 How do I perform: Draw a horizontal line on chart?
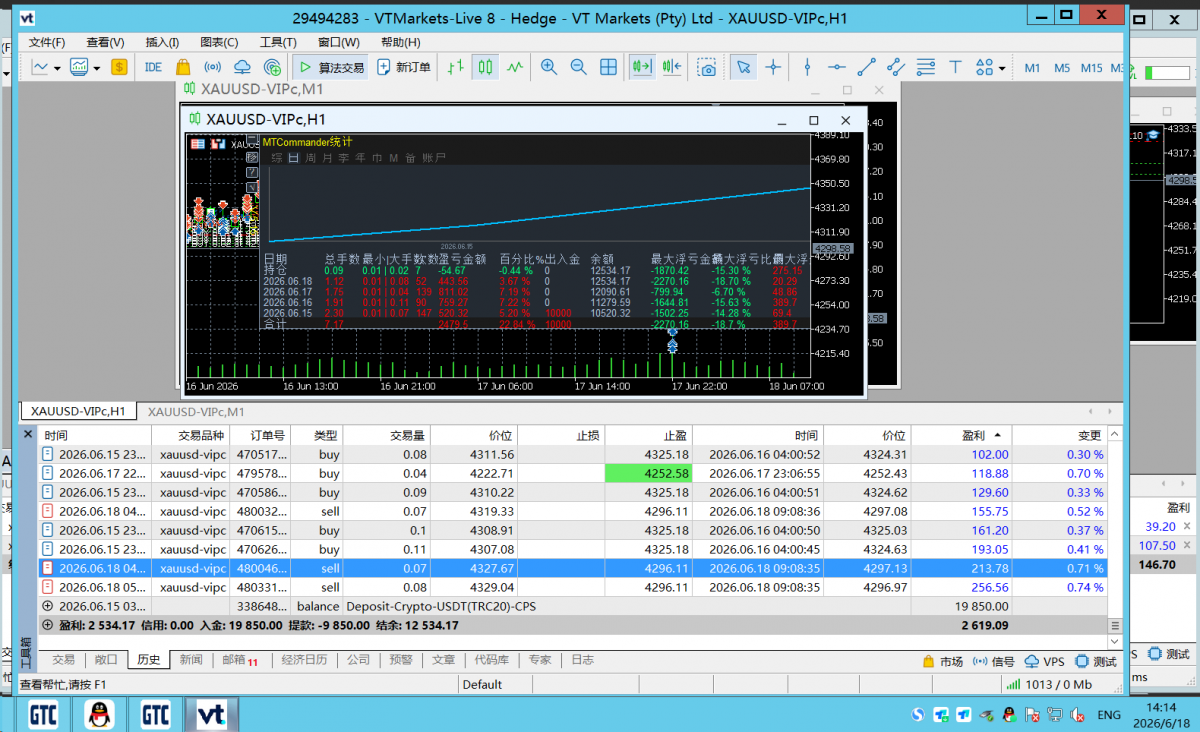(x=837, y=67)
